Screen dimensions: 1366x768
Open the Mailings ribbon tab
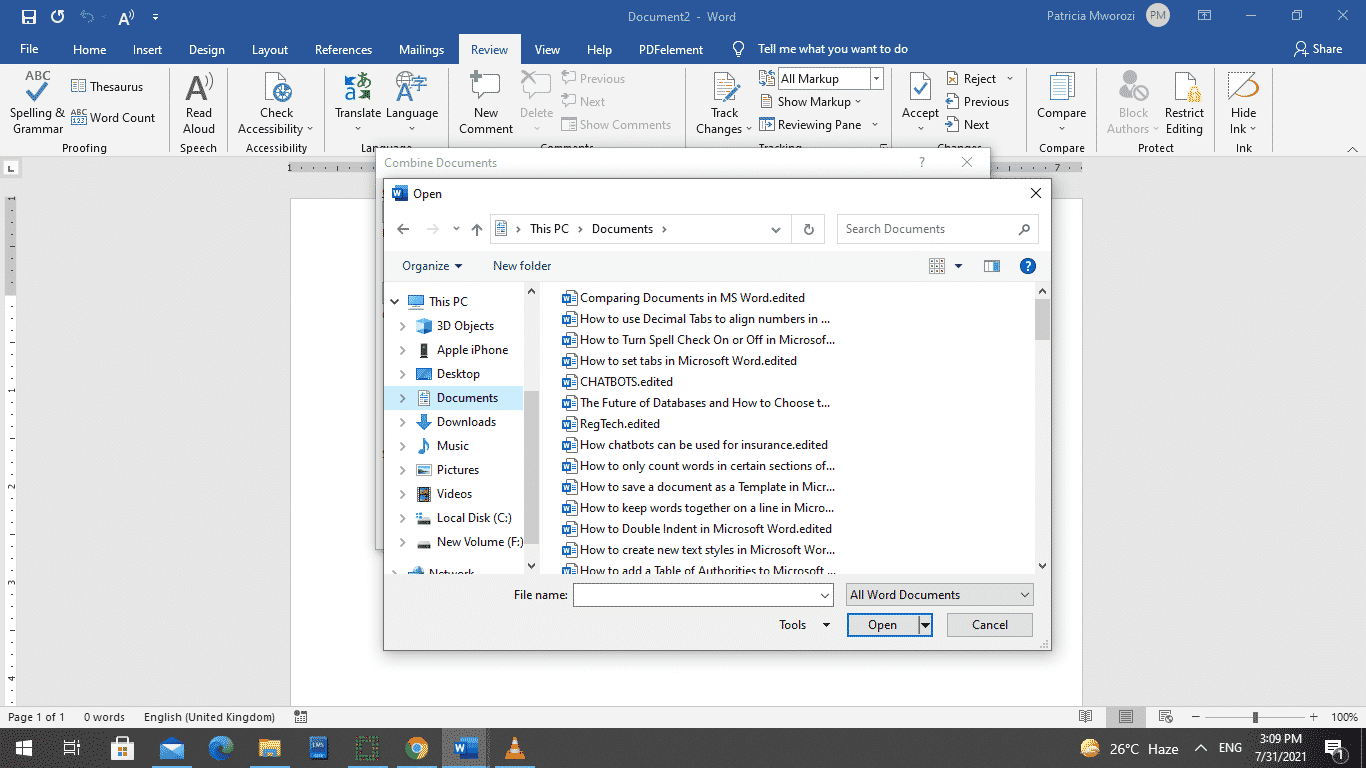click(x=420, y=48)
